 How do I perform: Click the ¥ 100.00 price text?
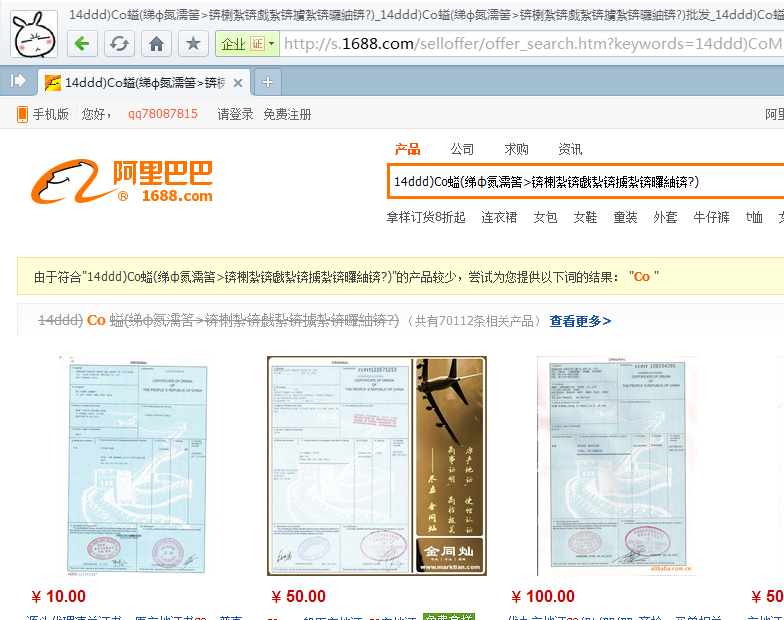pos(542,596)
